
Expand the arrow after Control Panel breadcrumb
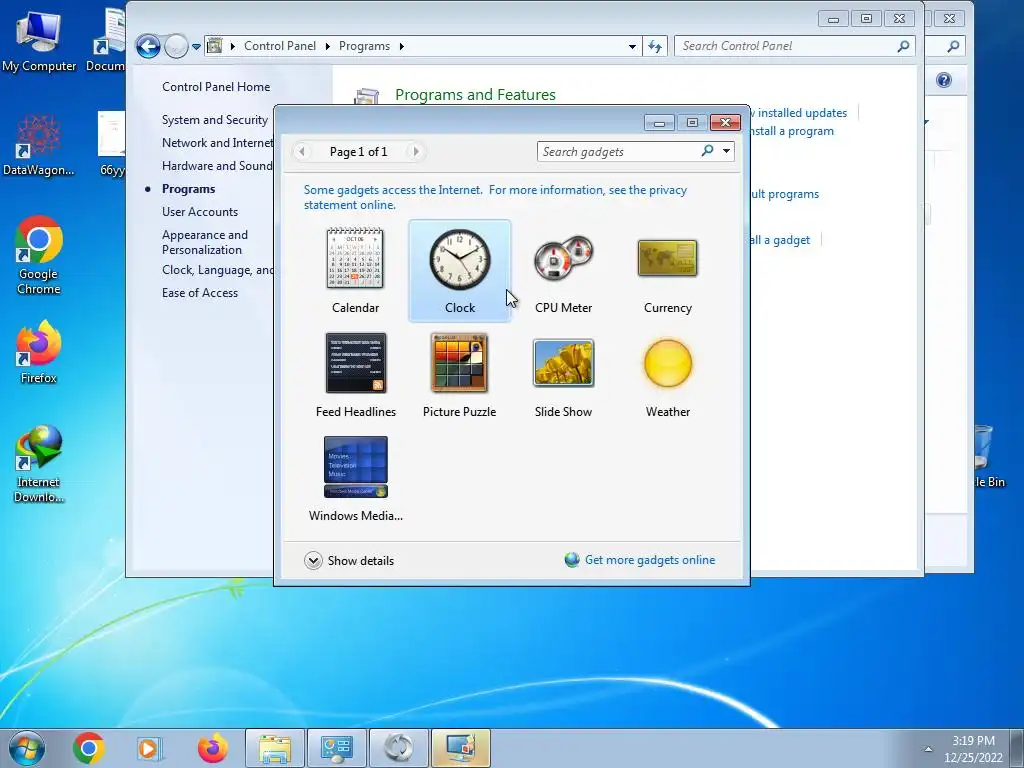pyautogui.click(x=327, y=46)
